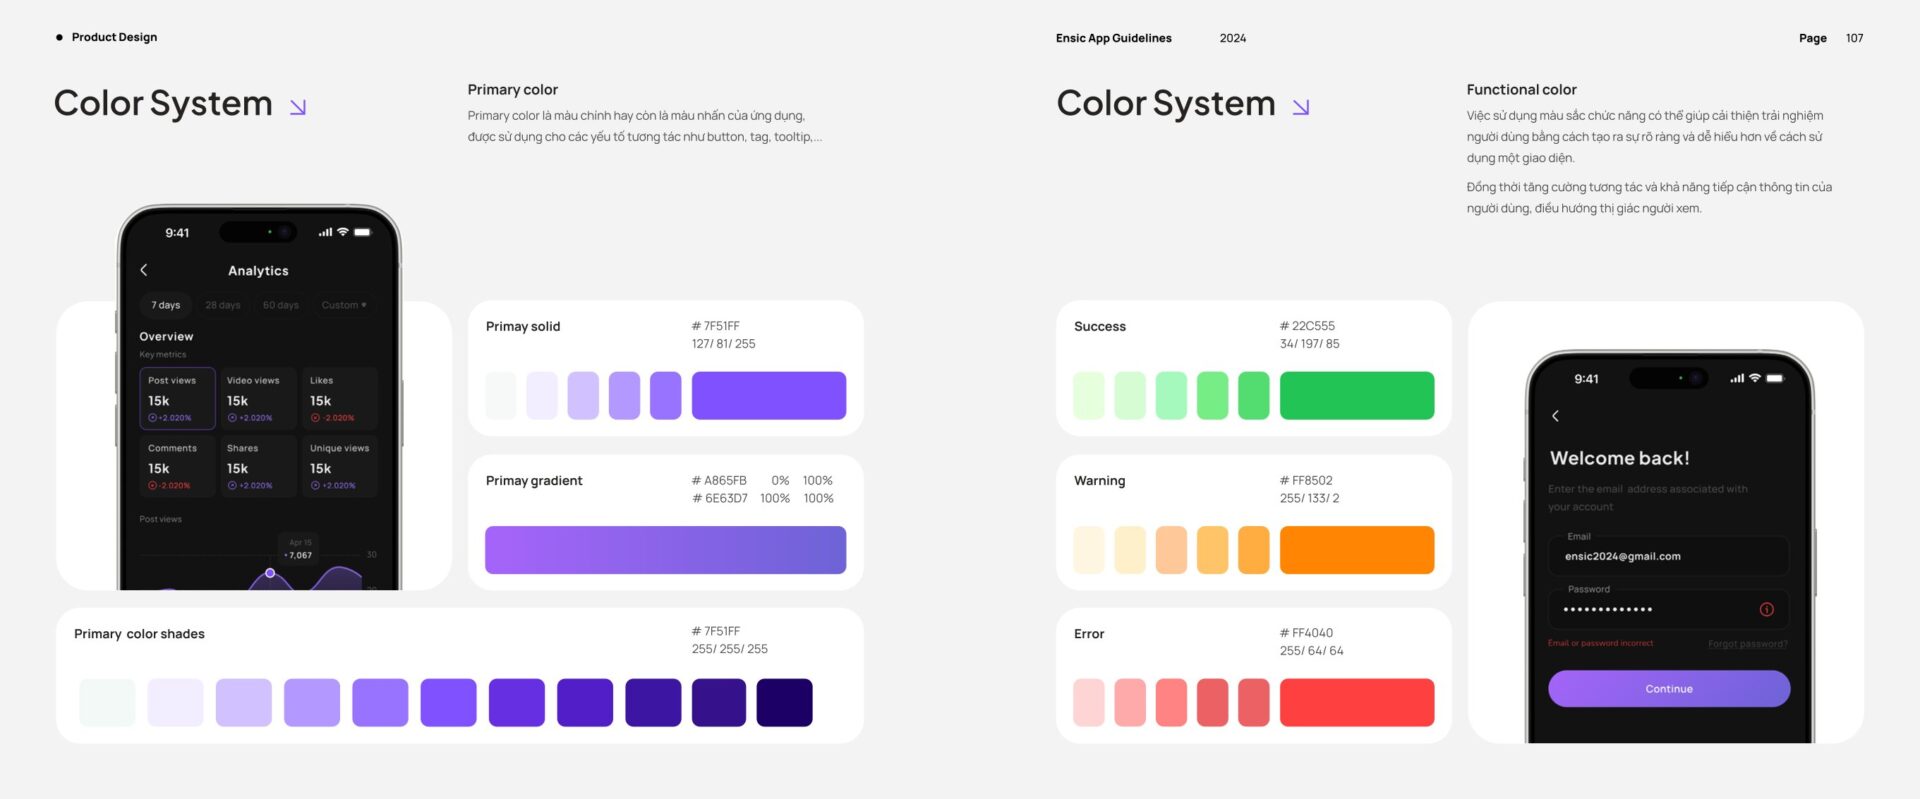Click the Continue button

pyautogui.click(x=1669, y=689)
